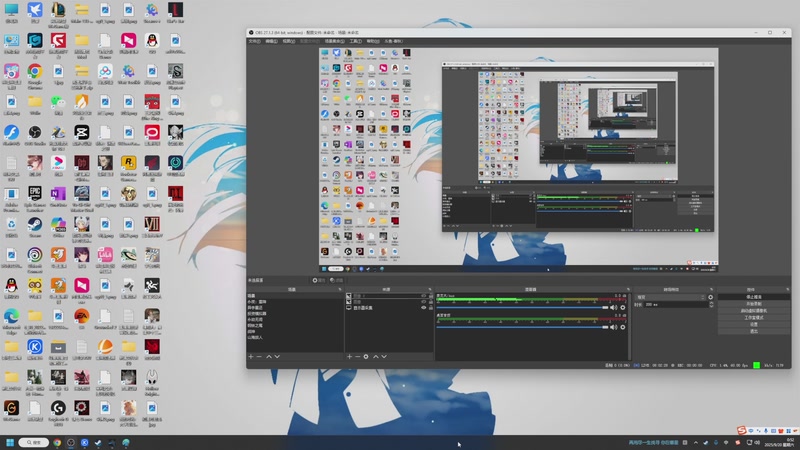Move the selected scene down in the list
This screenshot has width=800, height=450.
[277, 357]
